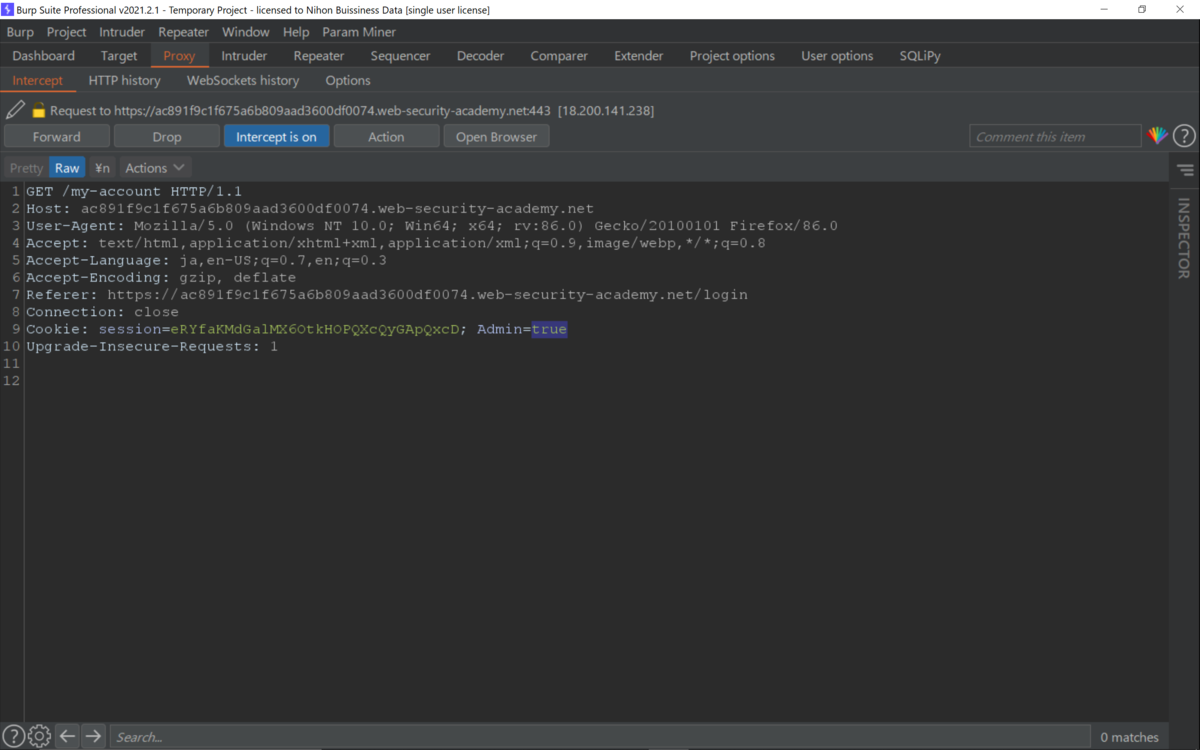1200x750 pixels.
Task: Click the hamburger menu icon above Inspector
Action: [1185, 170]
